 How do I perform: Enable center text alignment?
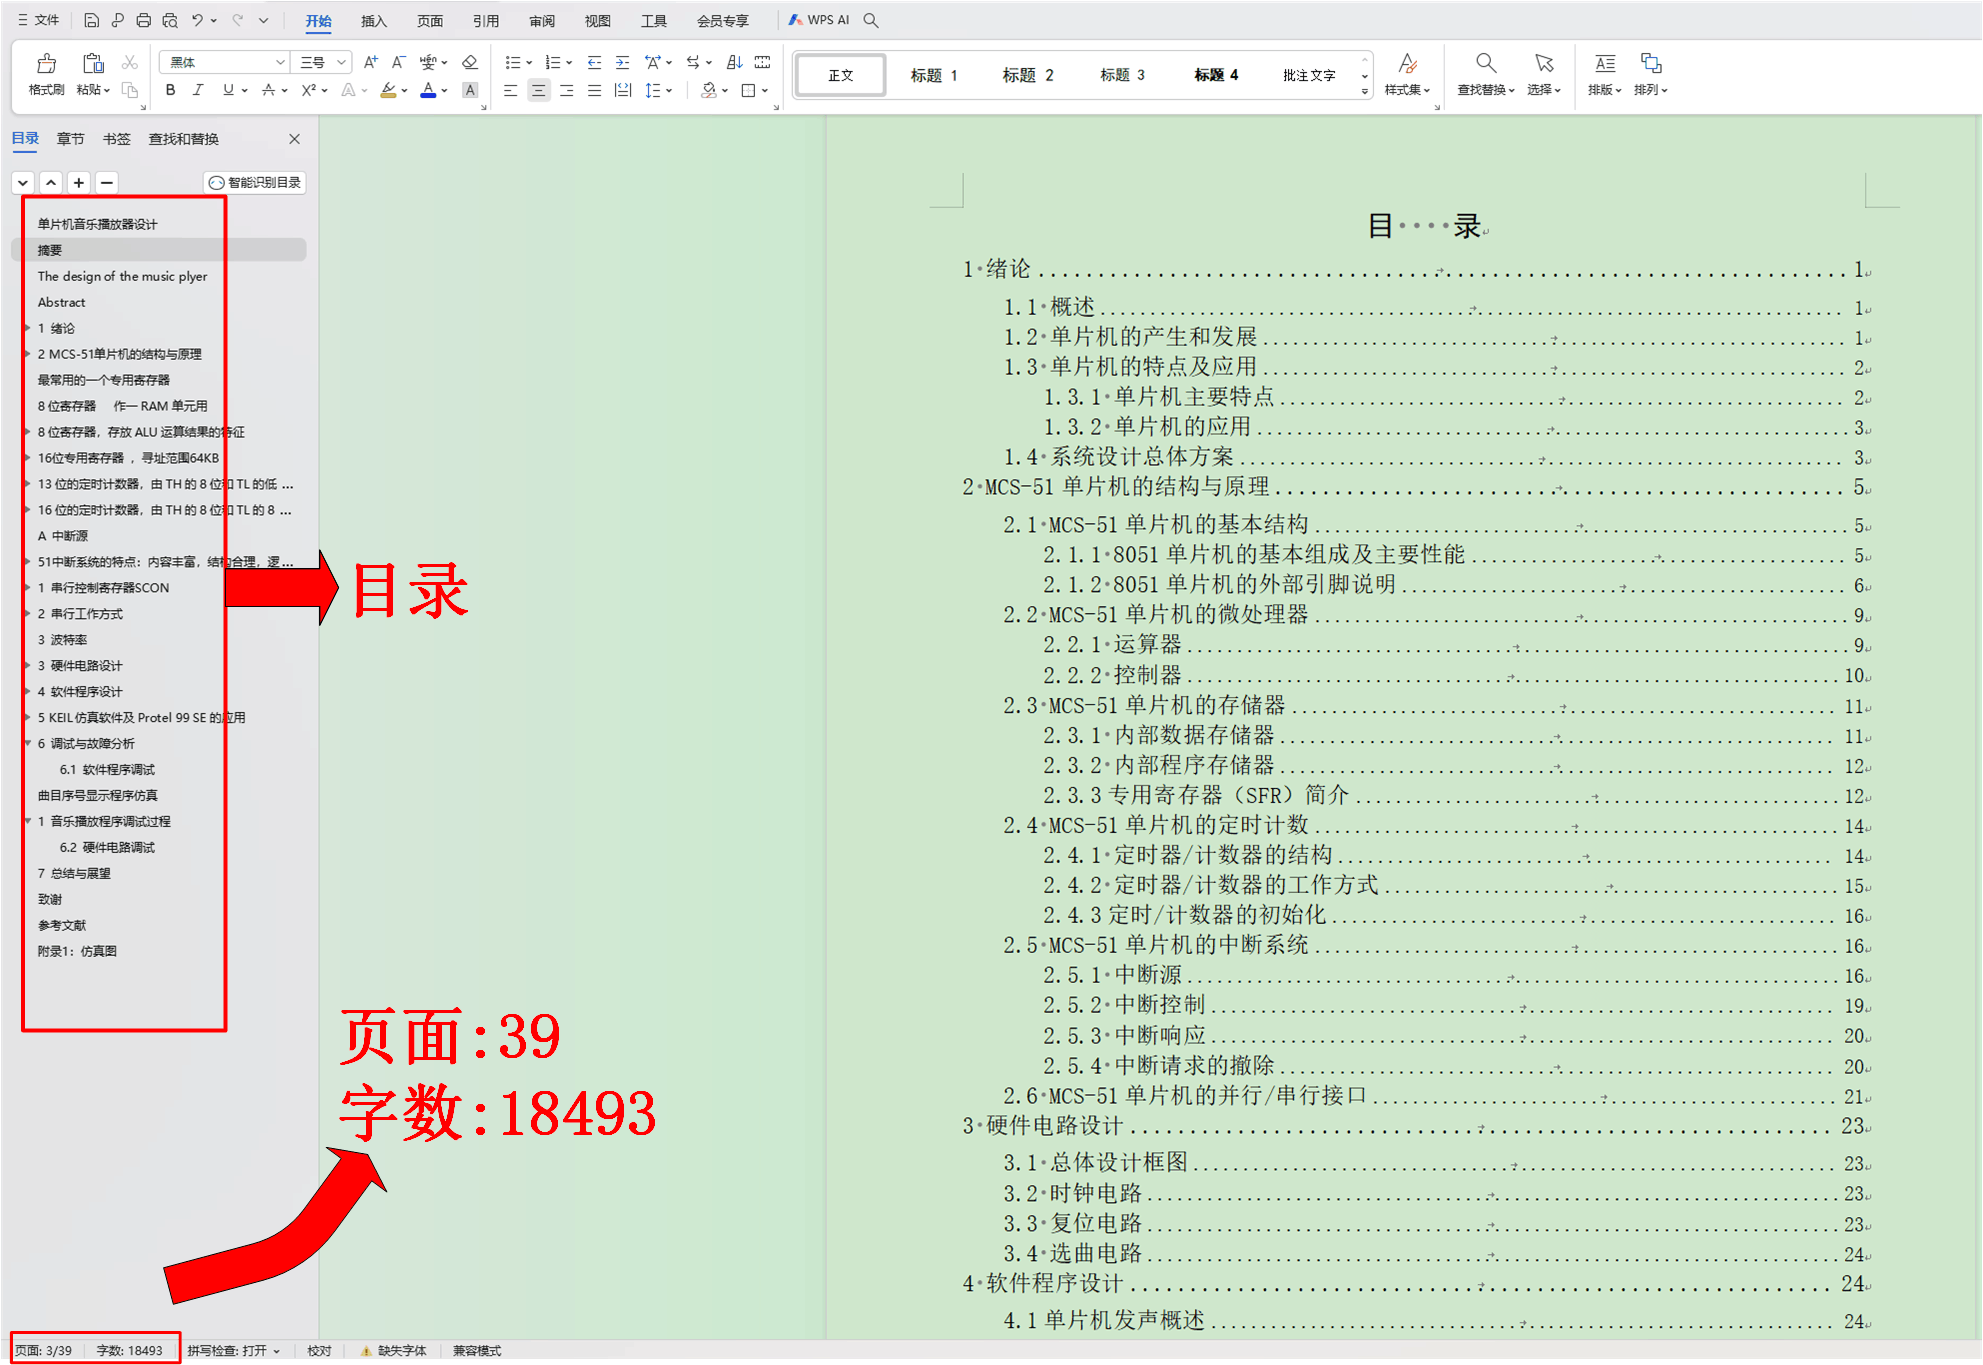(x=538, y=90)
